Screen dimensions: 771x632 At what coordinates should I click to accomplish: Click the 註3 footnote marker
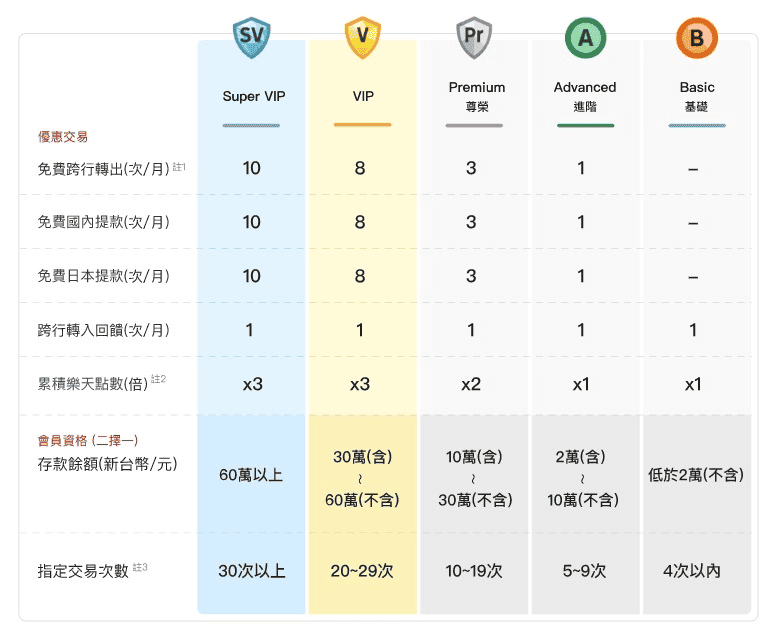[140, 567]
